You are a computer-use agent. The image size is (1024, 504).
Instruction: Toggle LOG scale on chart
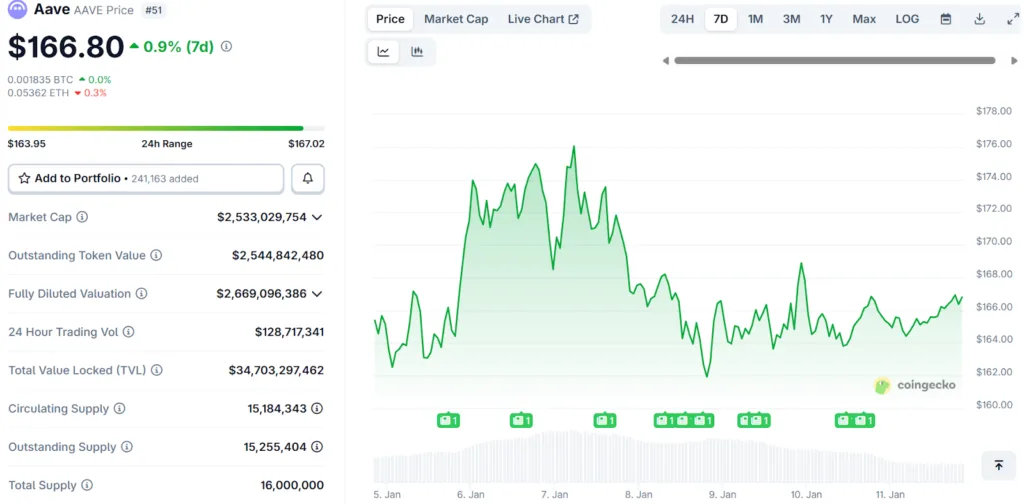(907, 19)
